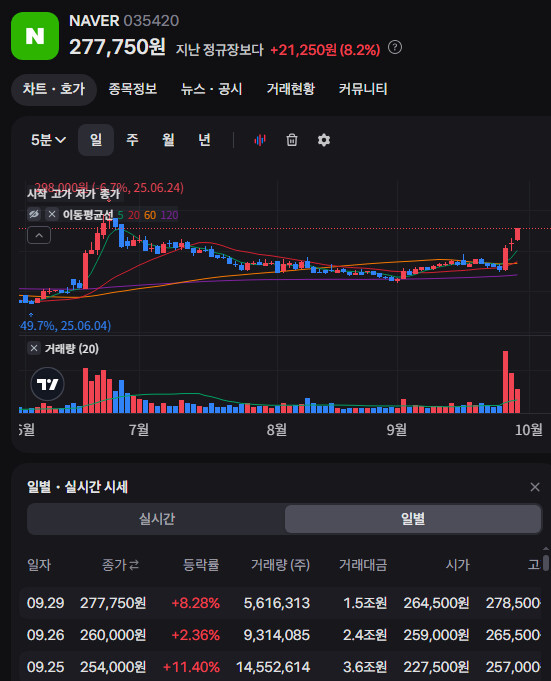This screenshot has height=681, width=551.
Task: Toggle moving average line visibility eye
Action: [34, 214]
